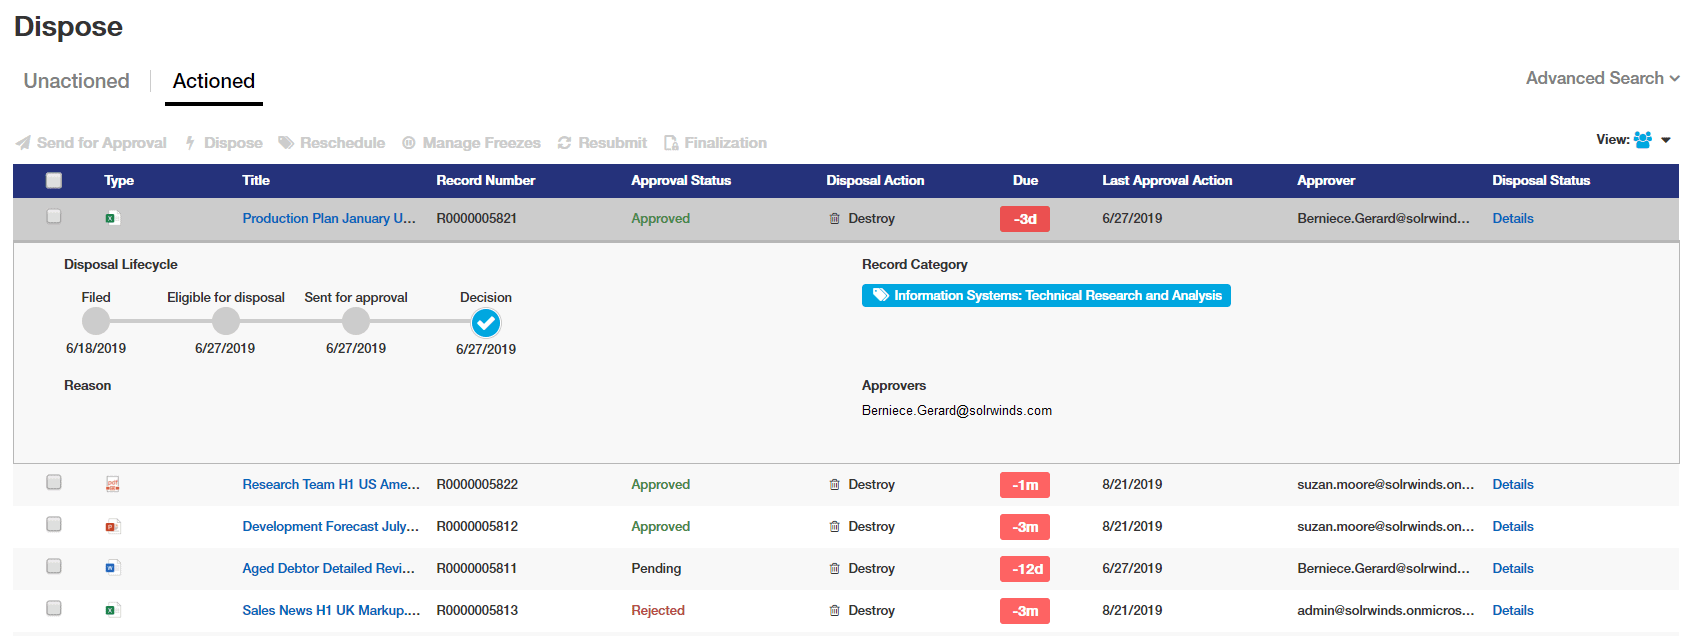Viewport: 1692px width, 636px height.
Task: Toggle the select-all checkbox in table header
Action: (54, 180)
